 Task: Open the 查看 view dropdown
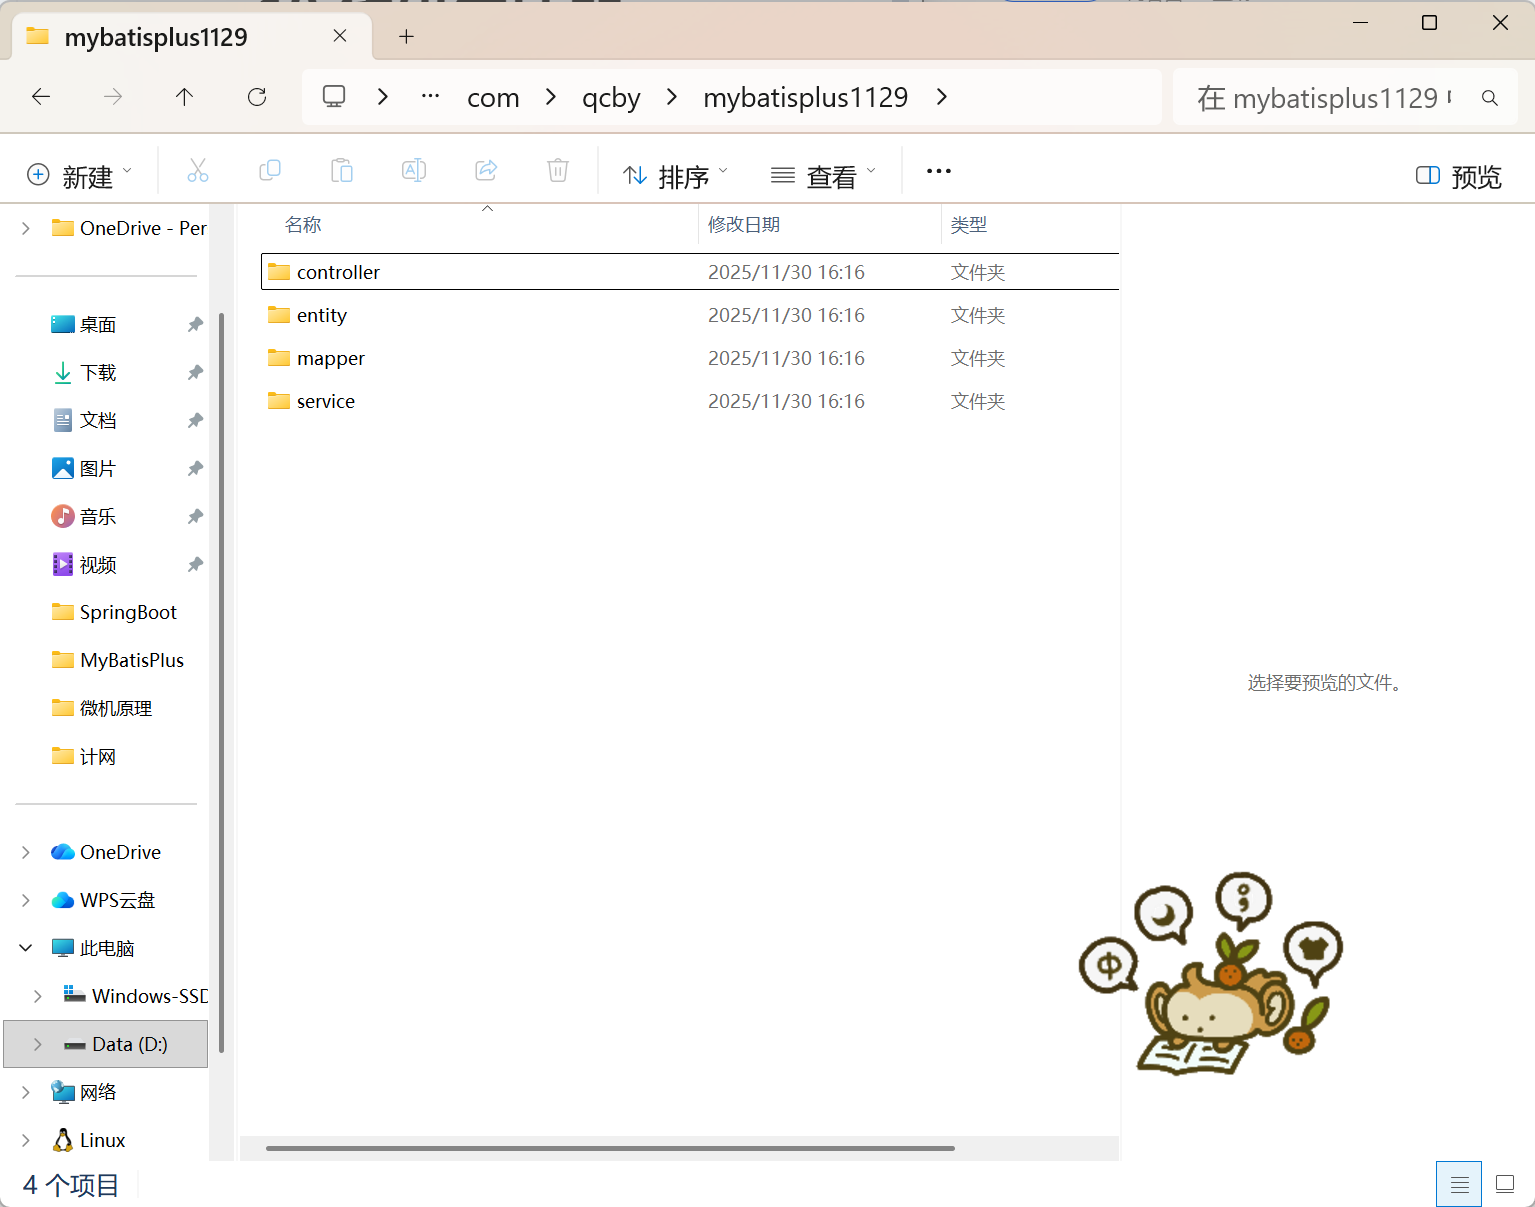click(x=823, y=176)
